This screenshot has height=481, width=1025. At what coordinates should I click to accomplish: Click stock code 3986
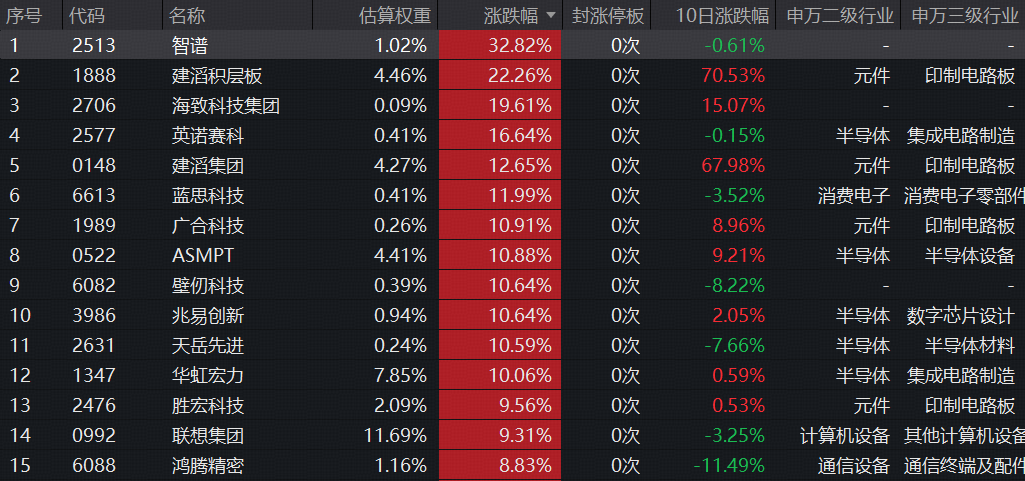pos(94,316)
